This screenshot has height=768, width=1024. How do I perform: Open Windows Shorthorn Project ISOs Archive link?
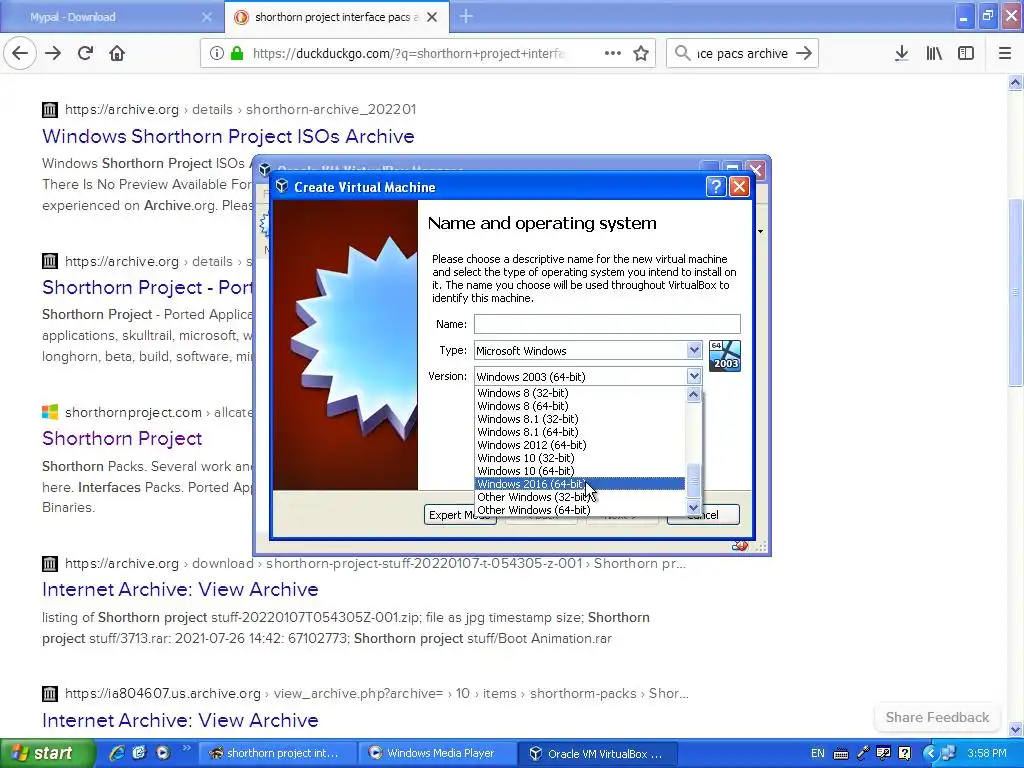pyautogui.click(x=228, y=136)
